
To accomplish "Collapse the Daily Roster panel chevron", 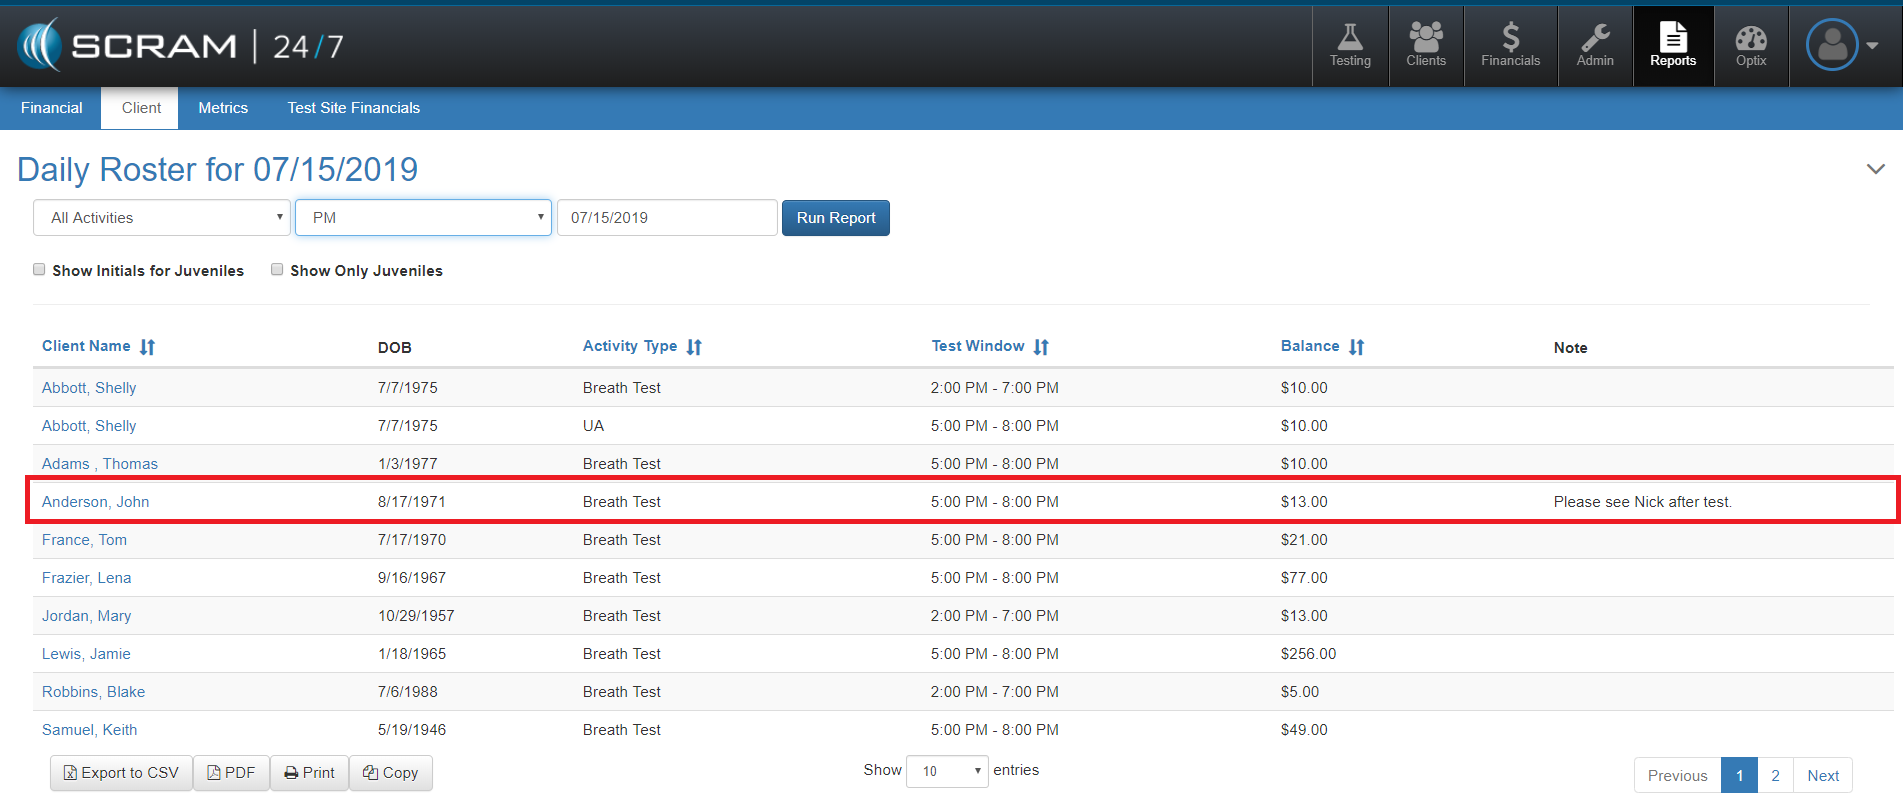I will click(1875, 169).
